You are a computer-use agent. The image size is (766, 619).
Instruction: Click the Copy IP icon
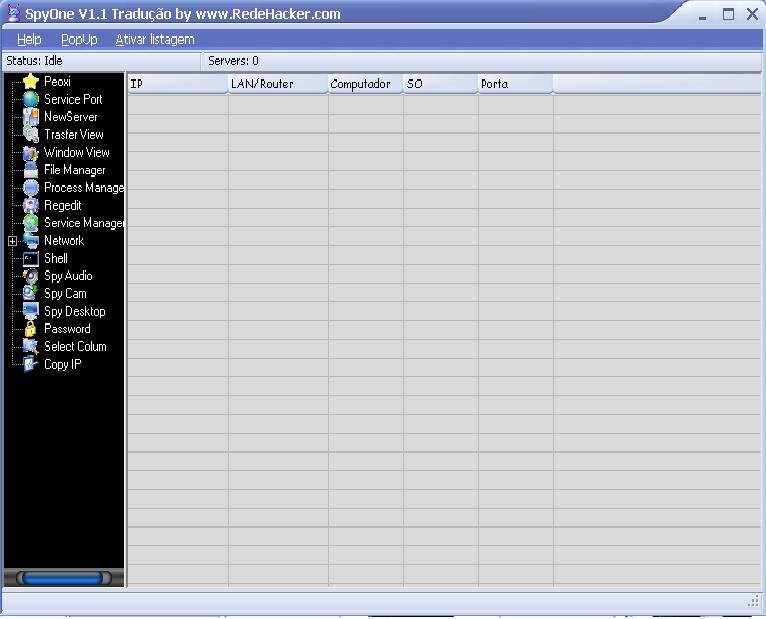click(x=31, y=364)
